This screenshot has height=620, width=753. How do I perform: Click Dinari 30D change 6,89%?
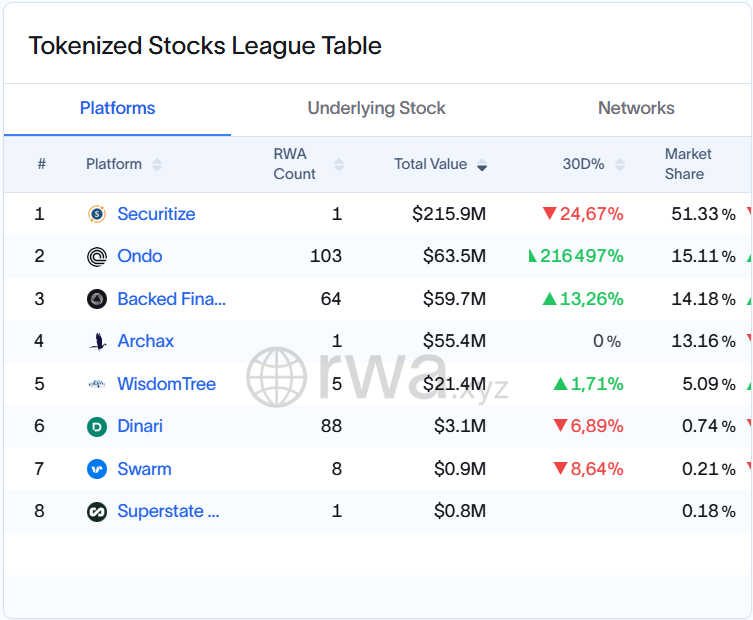[588, 426]
